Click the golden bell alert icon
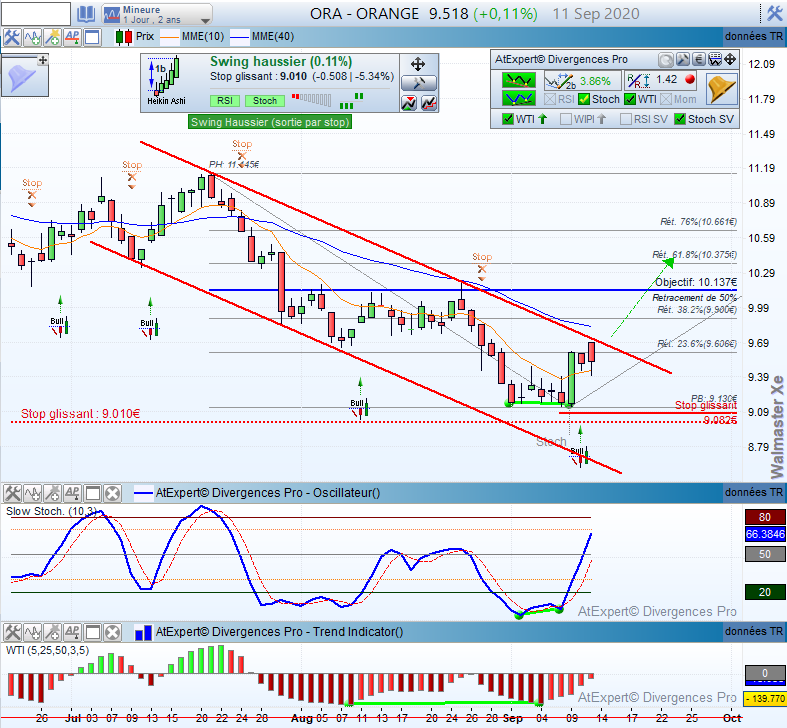The height and width of the screenshot is (728, 787). pyautogui.click(x=721, y=89)
